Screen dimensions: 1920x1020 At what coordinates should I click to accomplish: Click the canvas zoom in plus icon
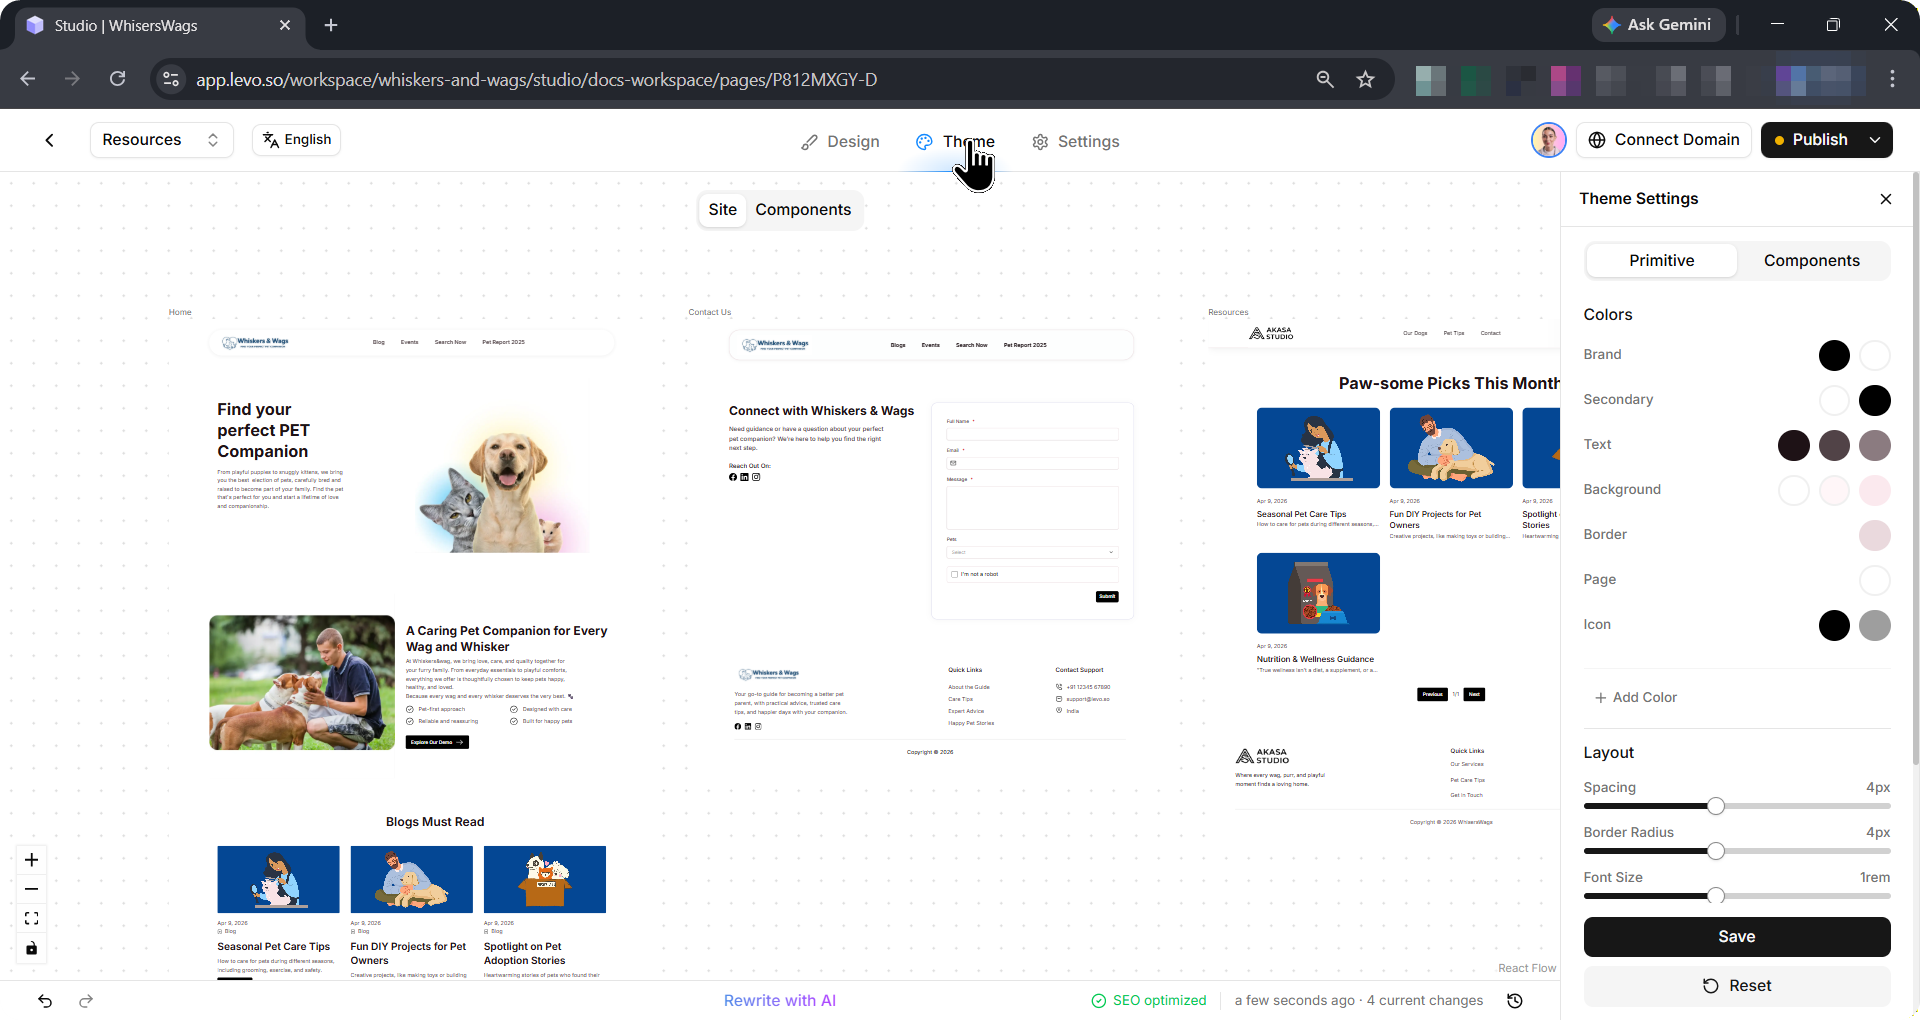pos(32,860)
